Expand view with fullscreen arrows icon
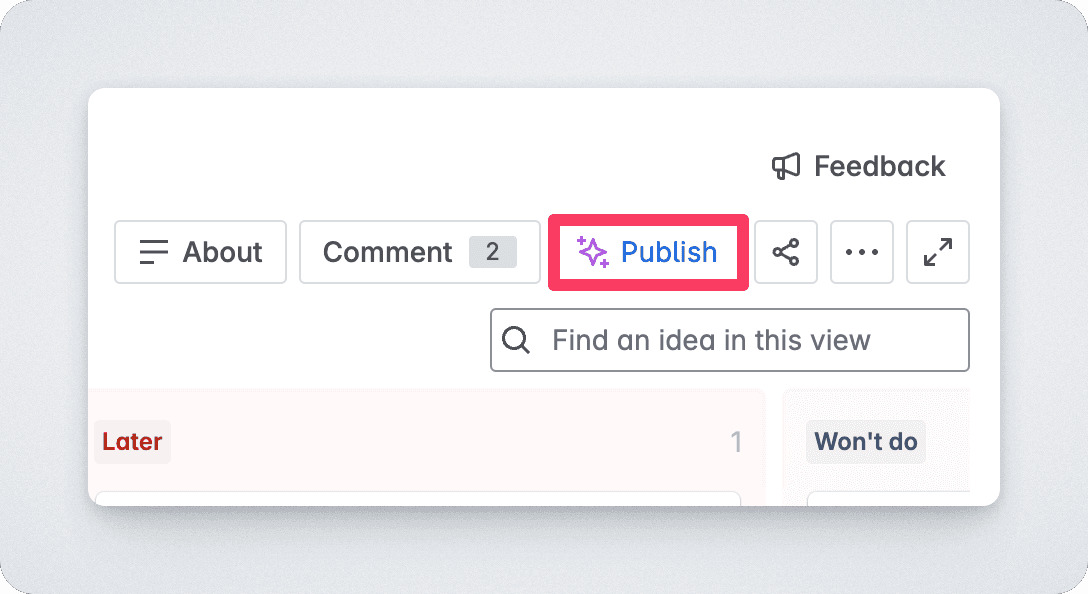1088x594 pixels. pos(937,252)
